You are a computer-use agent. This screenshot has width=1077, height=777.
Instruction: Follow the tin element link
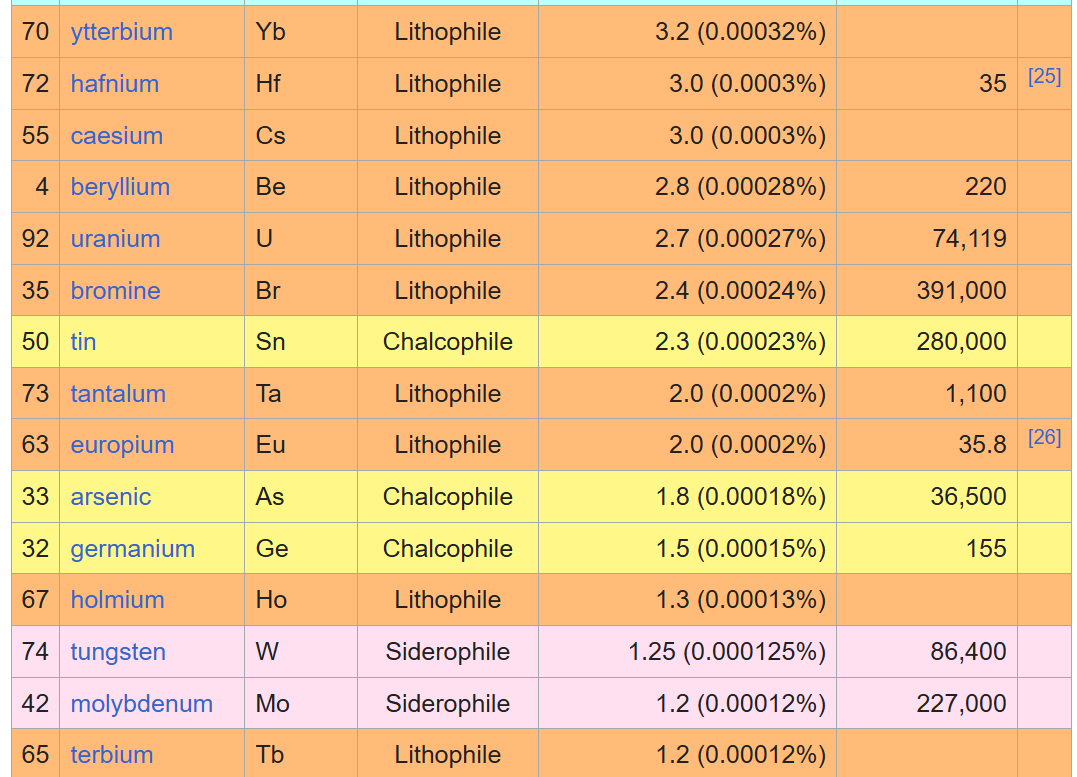pyautogui.click(x=83, y=341)
